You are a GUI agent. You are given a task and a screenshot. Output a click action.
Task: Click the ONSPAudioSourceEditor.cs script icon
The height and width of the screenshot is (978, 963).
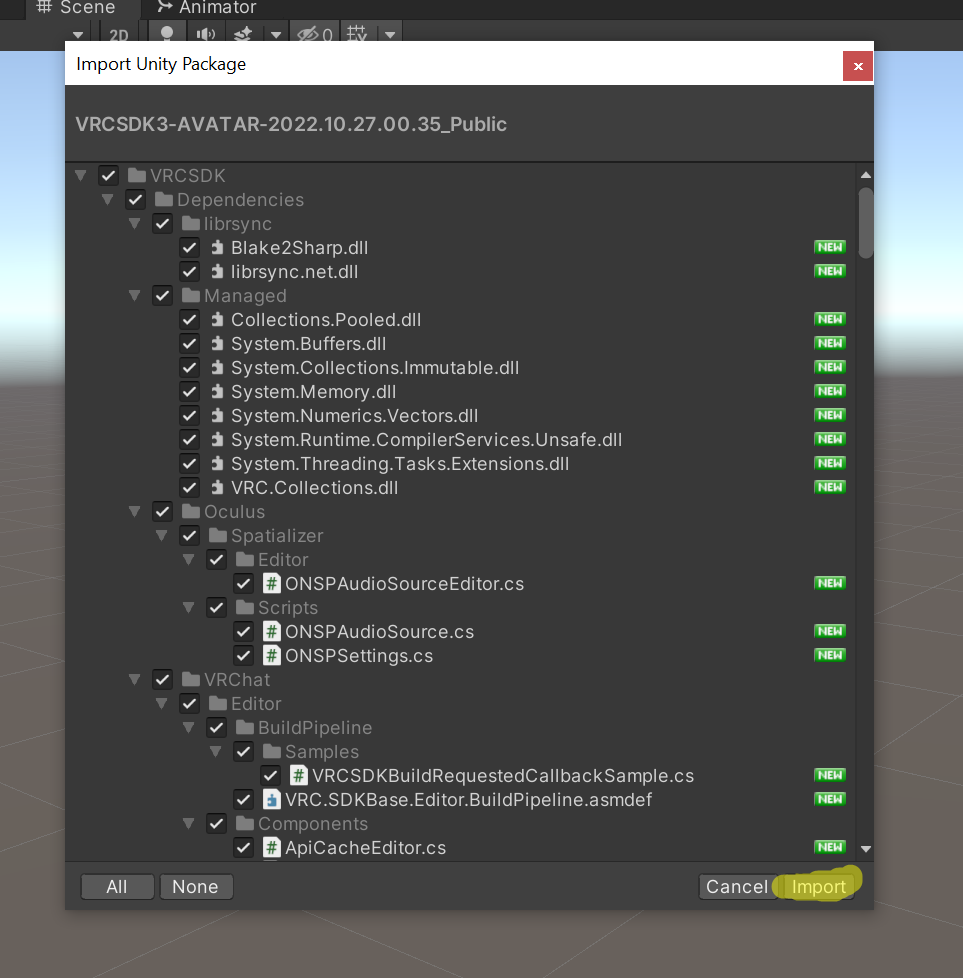coord(271,584)
